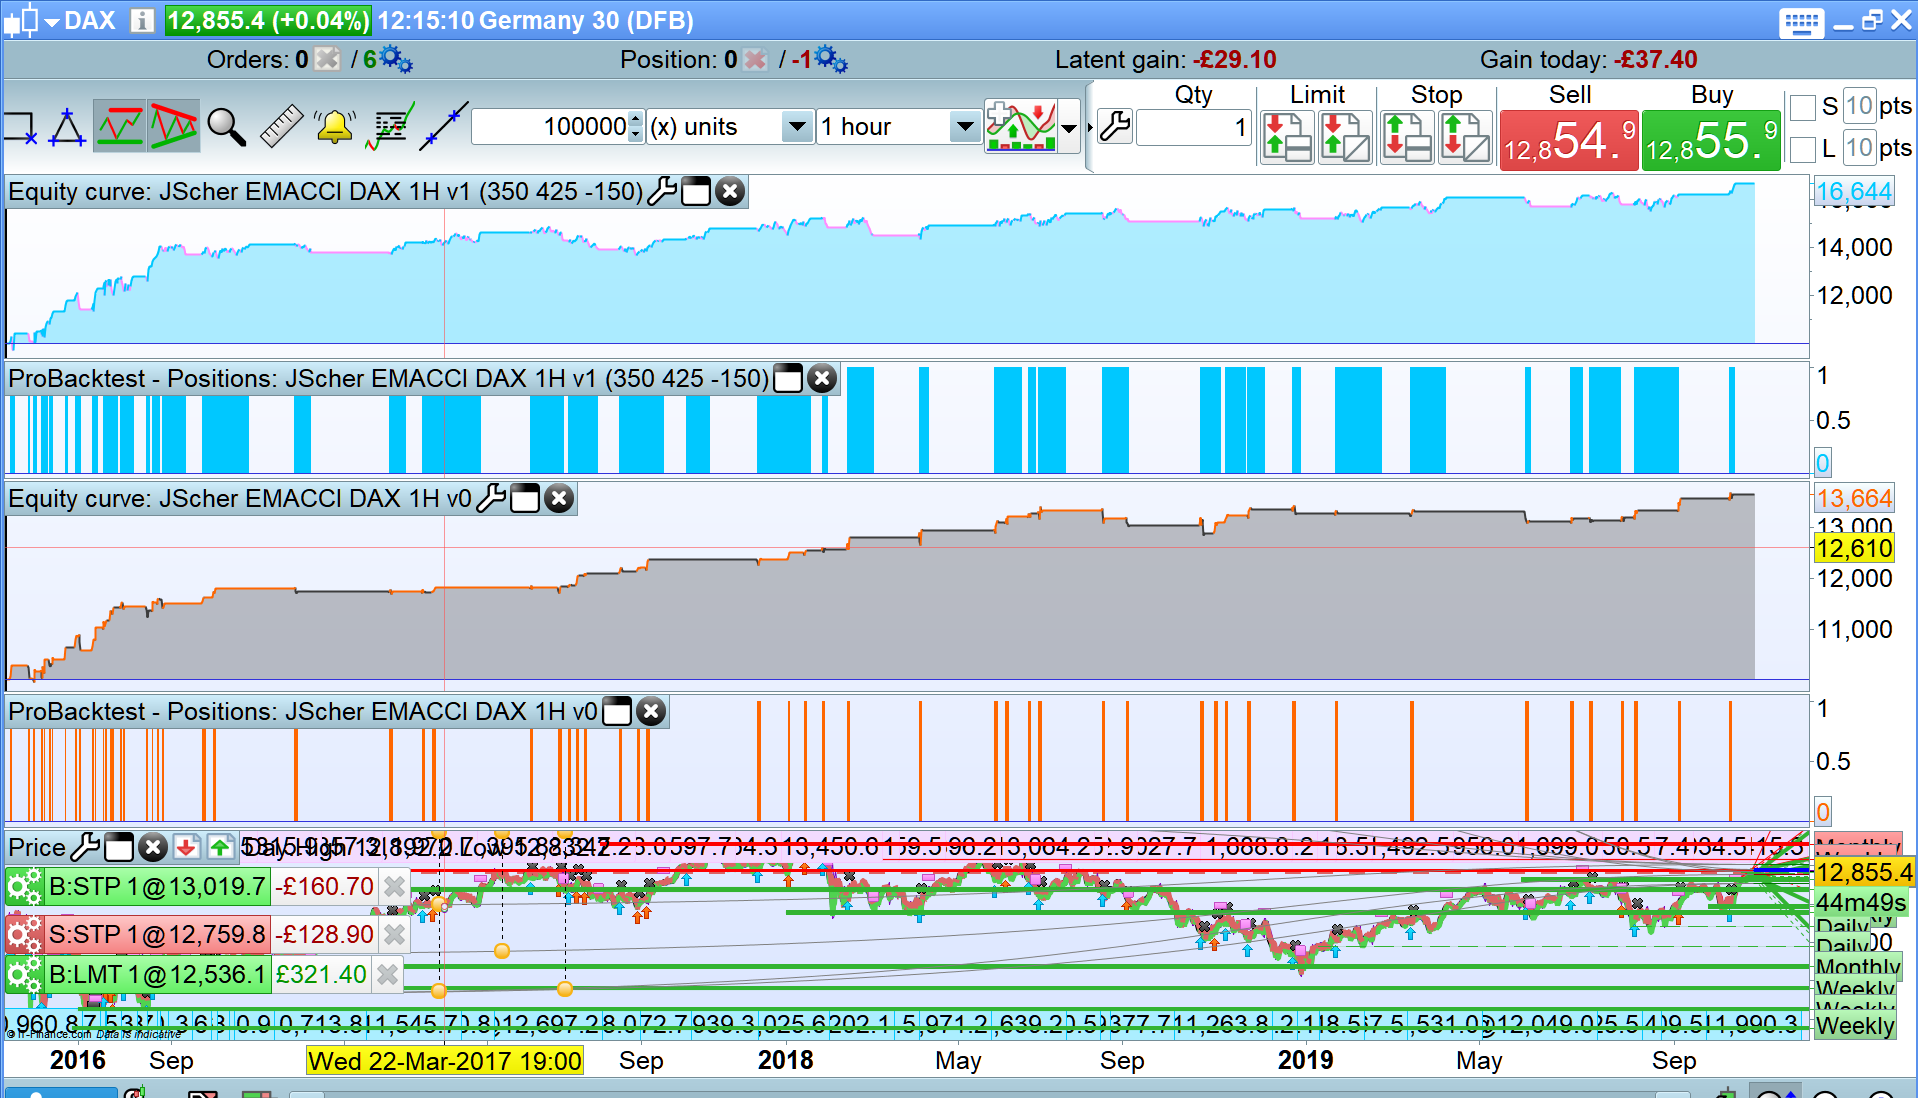Open settings for Equity curve v1 panel
The width and height of the screenshot is (1918, 1098).
pos(662,190)
